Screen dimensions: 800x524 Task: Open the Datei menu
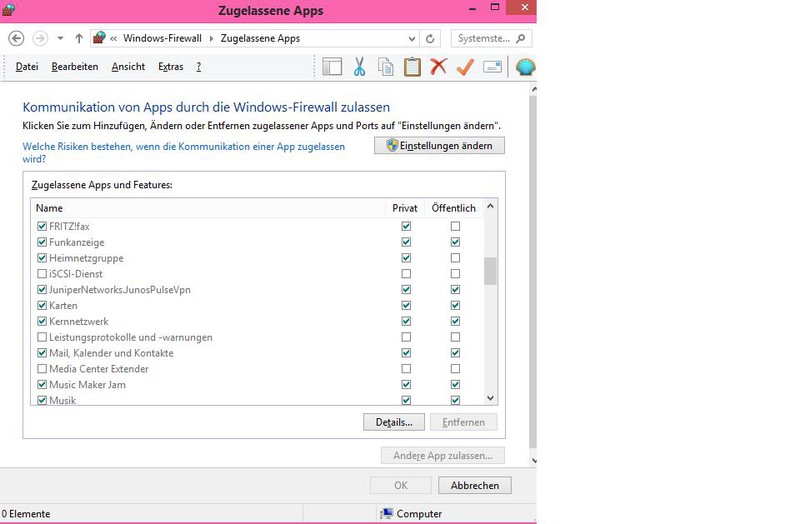[27, 67]
